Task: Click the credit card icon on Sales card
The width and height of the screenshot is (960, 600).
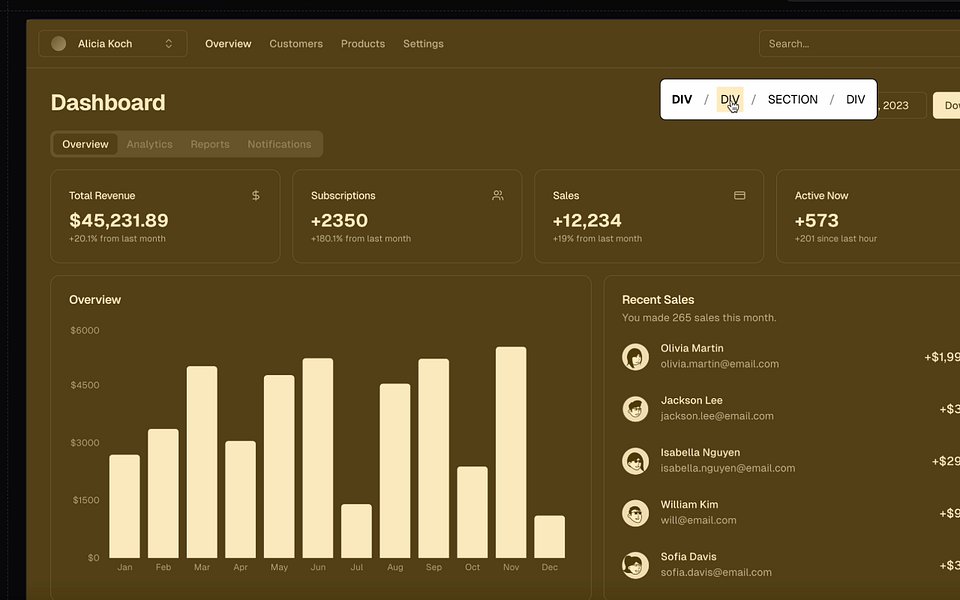Action: 740,195
